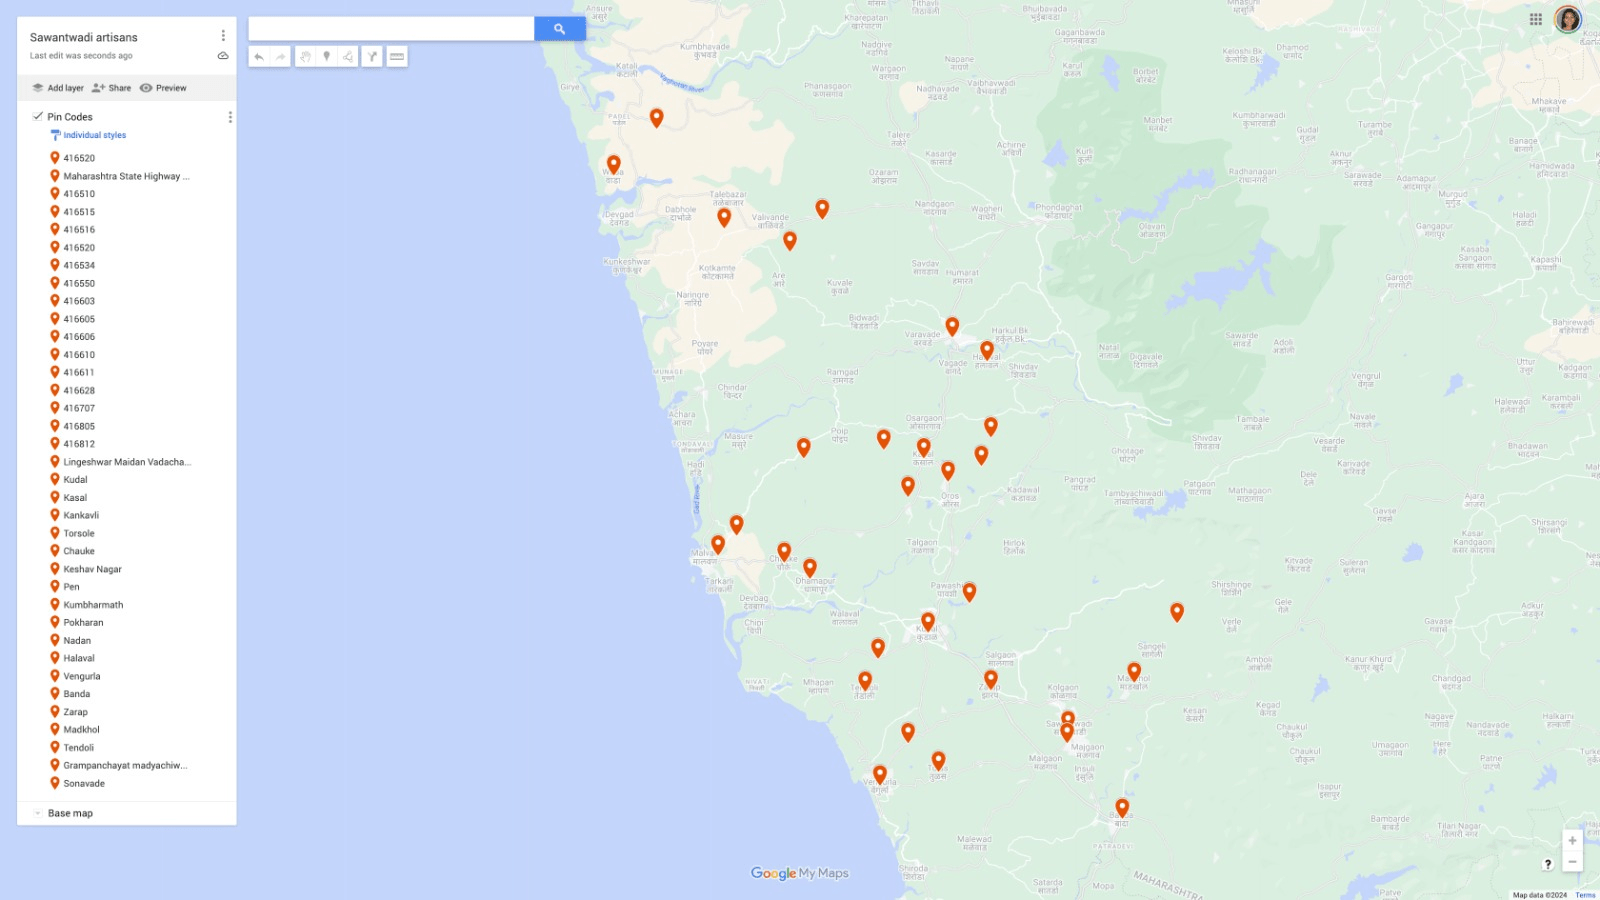
Task: Click the pin icon beside Vengurla
Action: [x=55, y=676]
